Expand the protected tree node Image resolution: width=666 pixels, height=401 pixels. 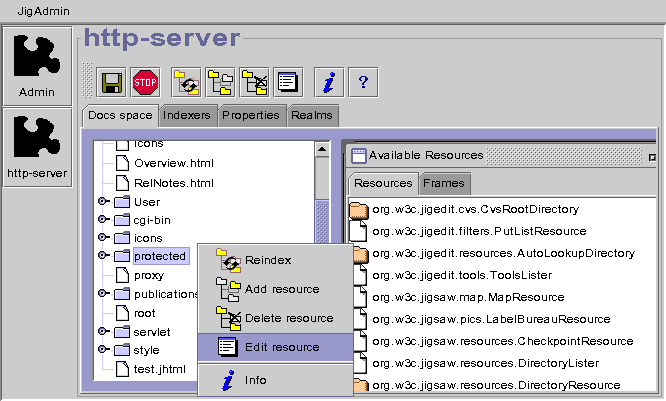coord(103,255)
